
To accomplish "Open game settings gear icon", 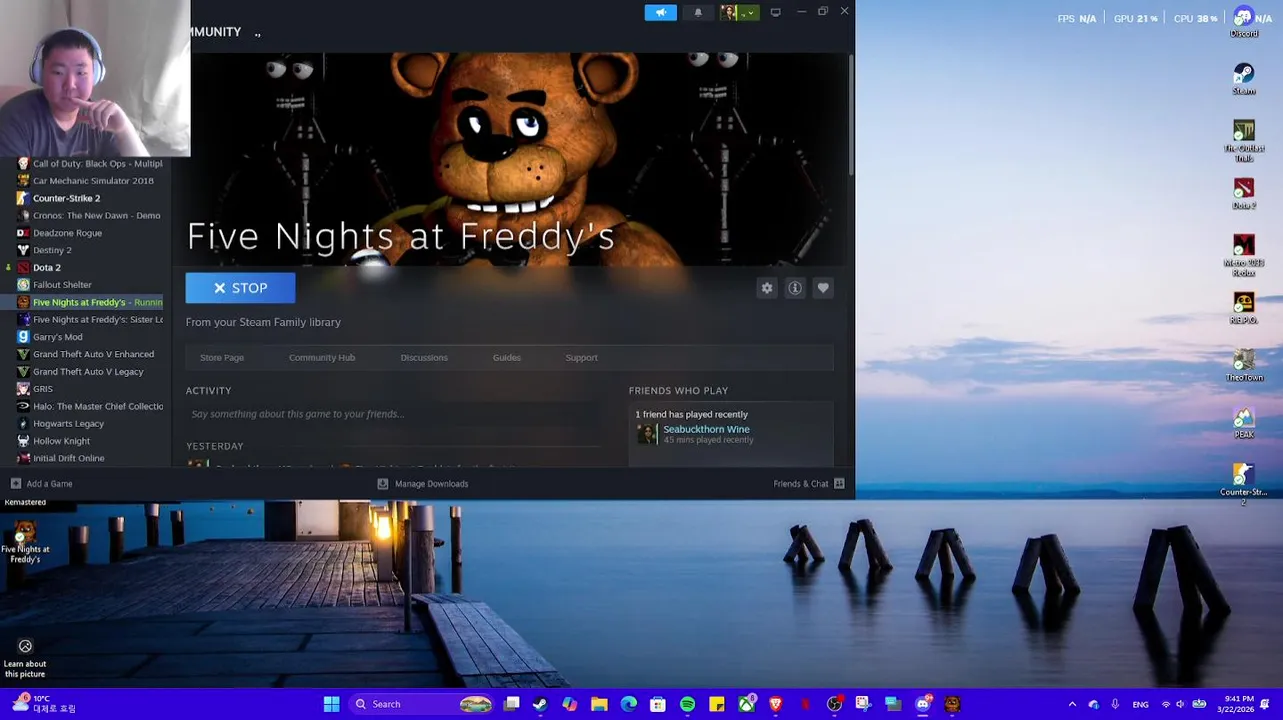I will (x=767, y=288).
